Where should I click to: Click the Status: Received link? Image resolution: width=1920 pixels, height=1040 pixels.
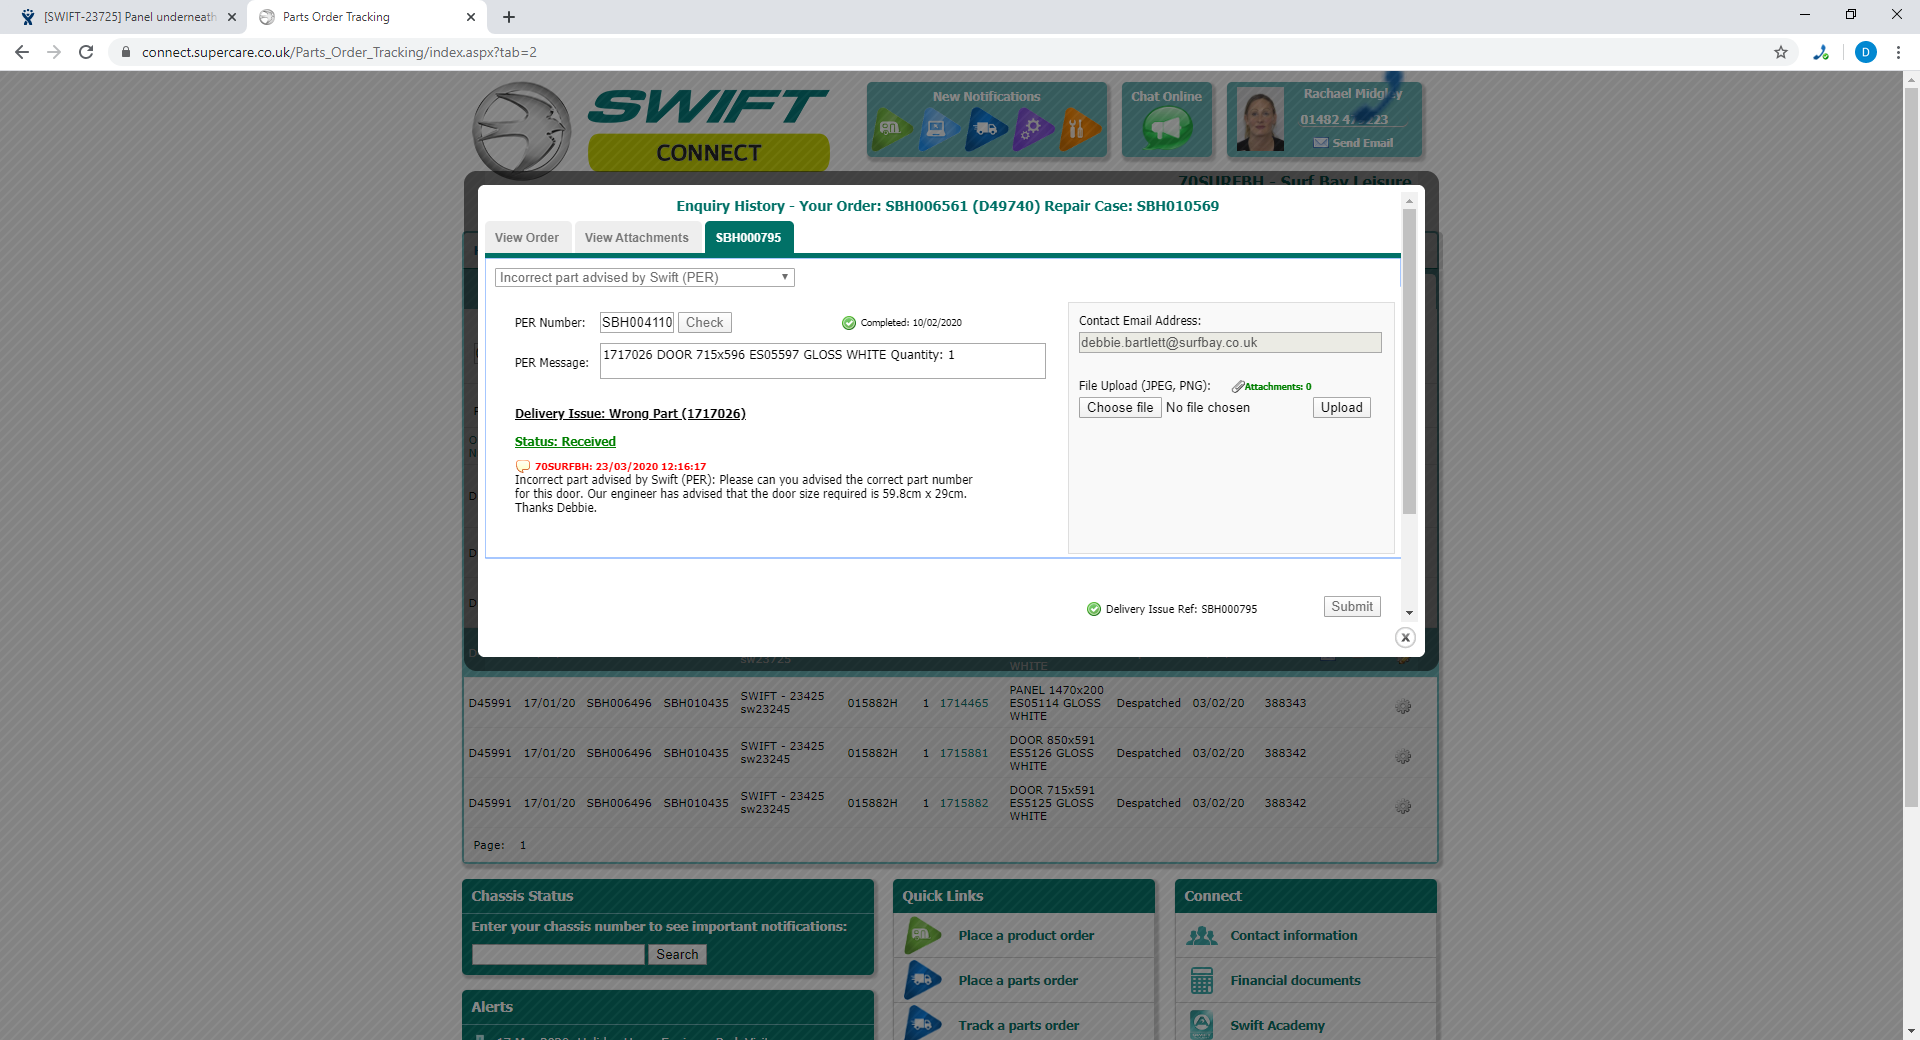[565, 442]
